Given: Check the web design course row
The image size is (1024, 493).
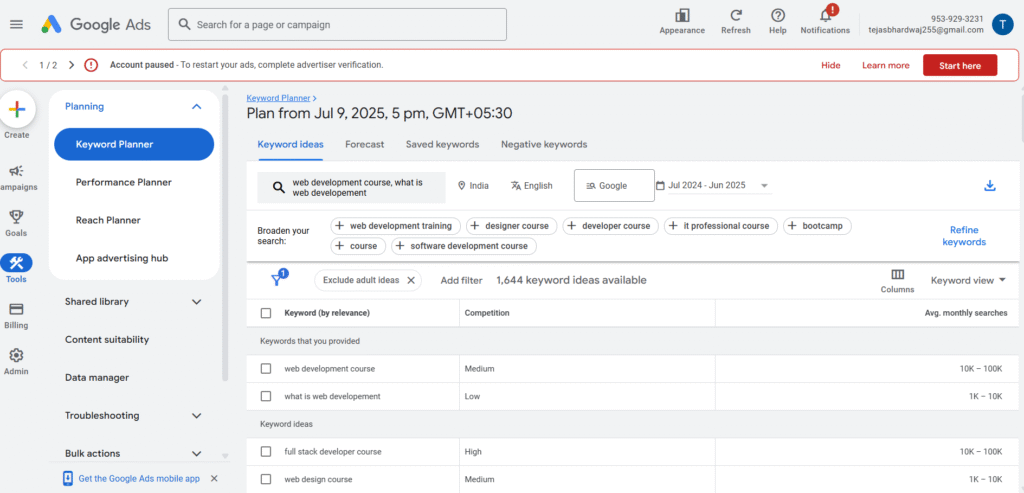Looking at the screenshot, I should tap(266, 479).
